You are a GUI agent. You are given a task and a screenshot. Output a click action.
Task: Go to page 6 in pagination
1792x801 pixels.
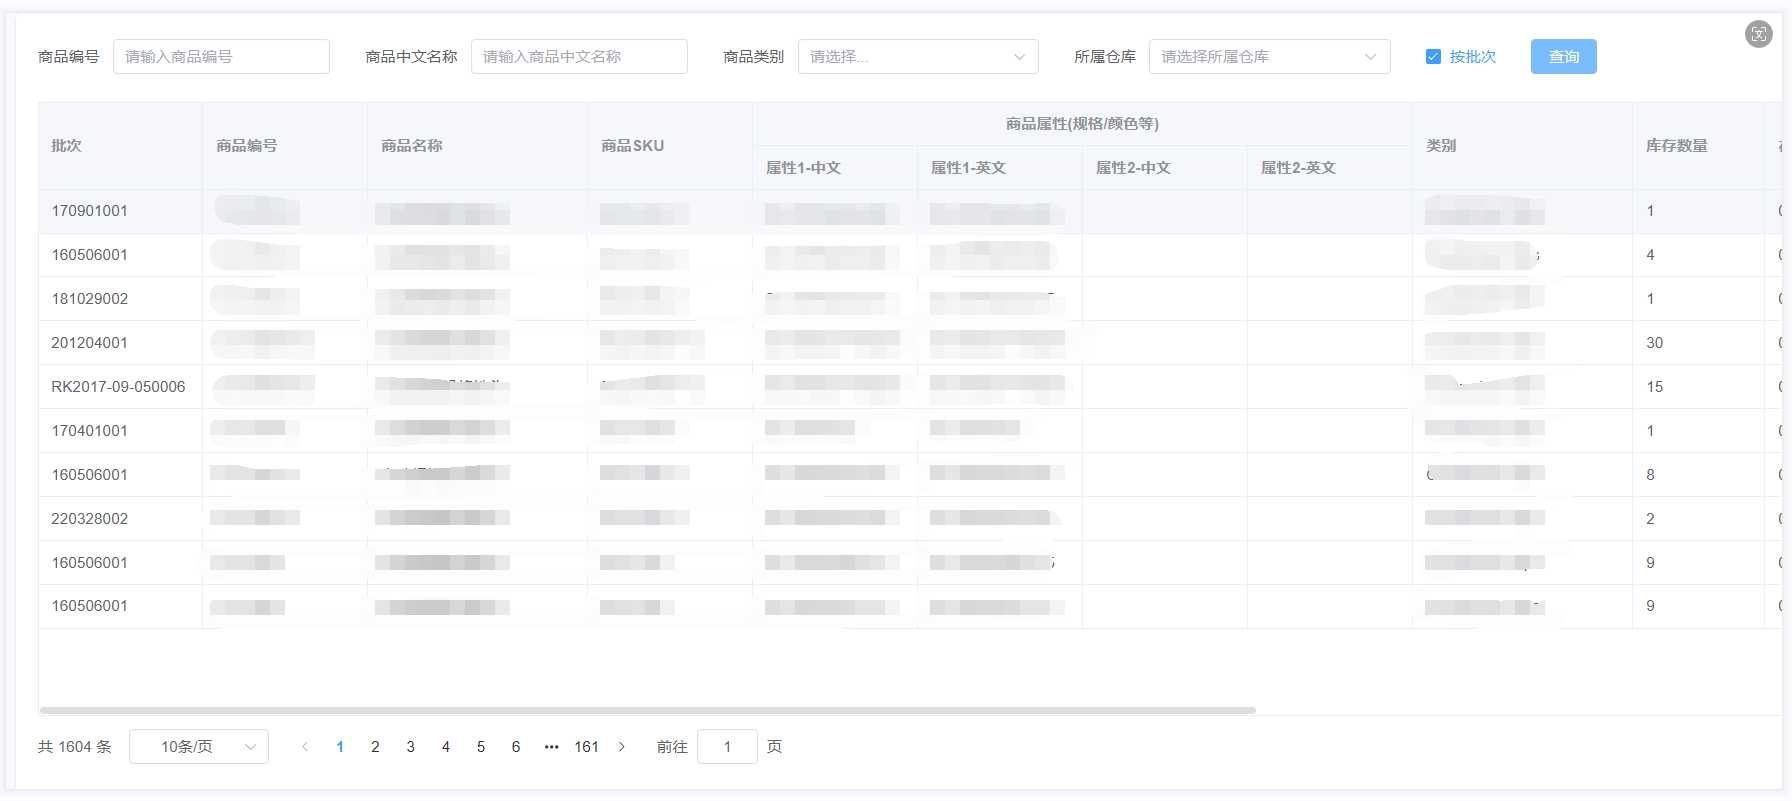pyautogui.click(x=516, y=747)
